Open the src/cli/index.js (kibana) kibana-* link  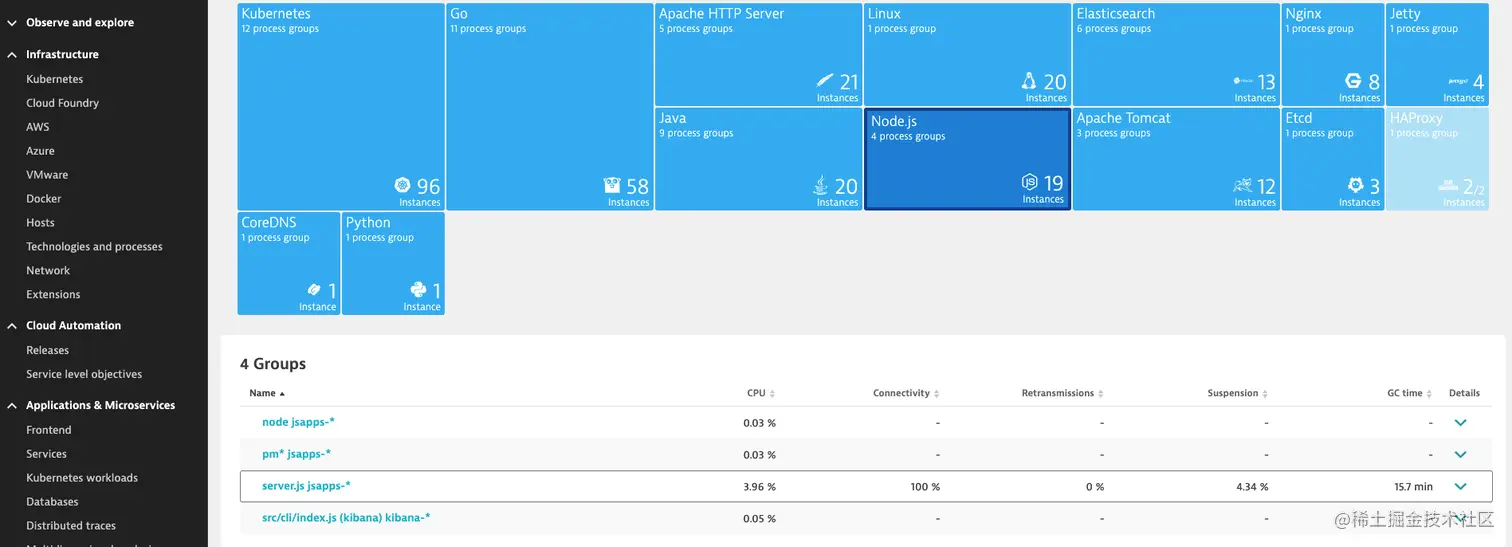click(346, 518)
